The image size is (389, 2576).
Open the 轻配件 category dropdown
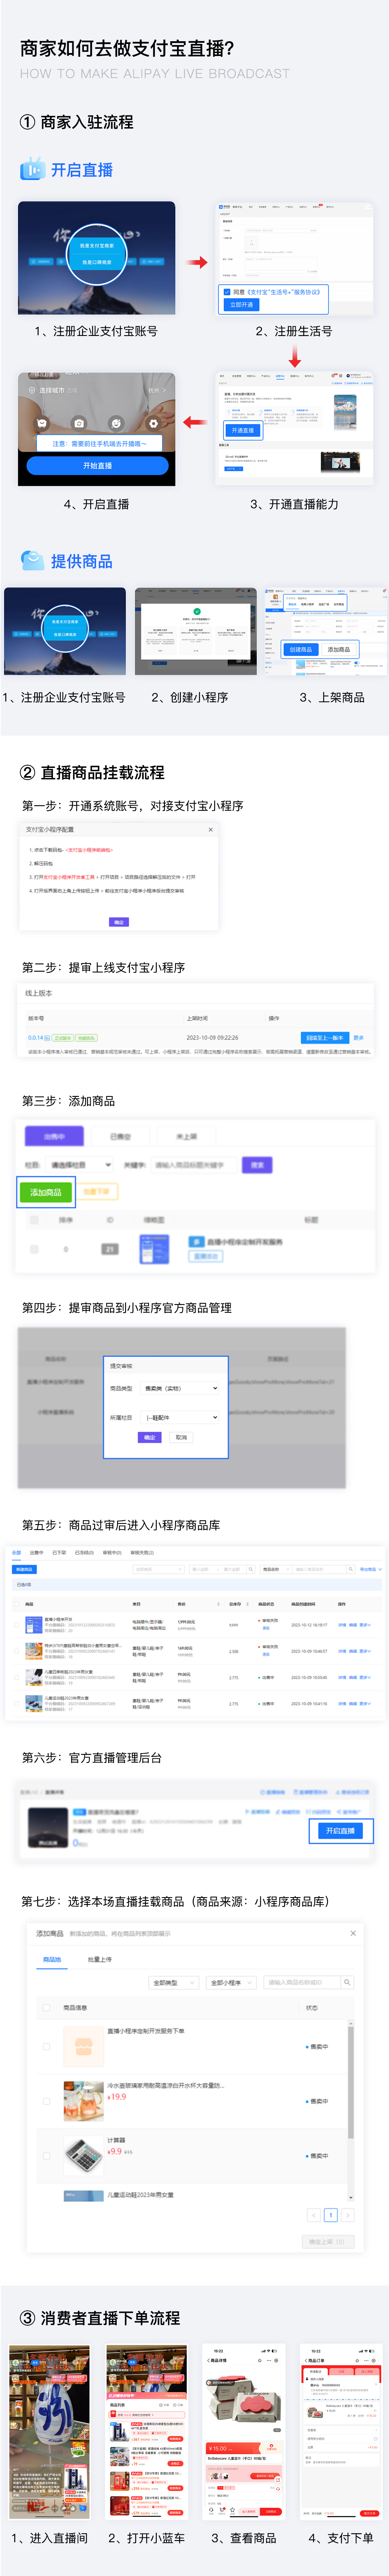click(180, 1417)
